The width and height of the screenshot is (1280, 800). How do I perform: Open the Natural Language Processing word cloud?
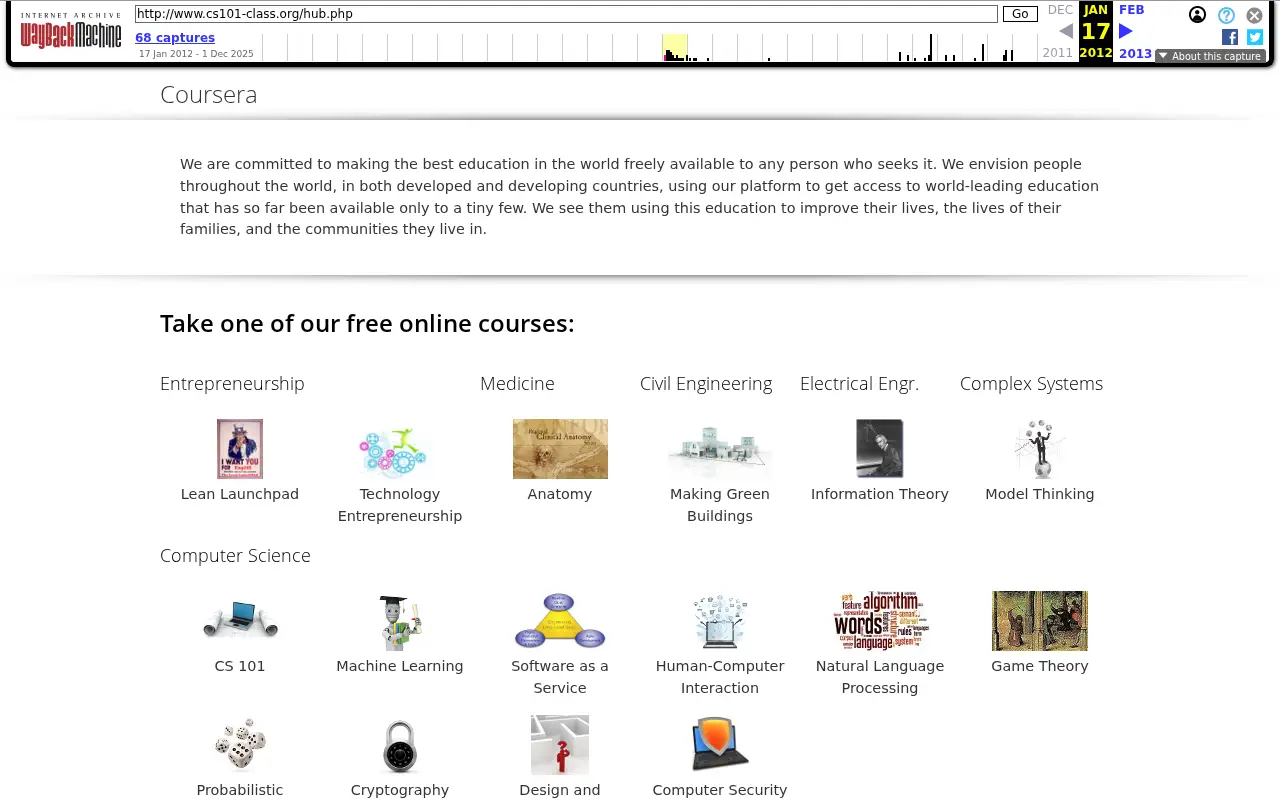pos(880,621)
